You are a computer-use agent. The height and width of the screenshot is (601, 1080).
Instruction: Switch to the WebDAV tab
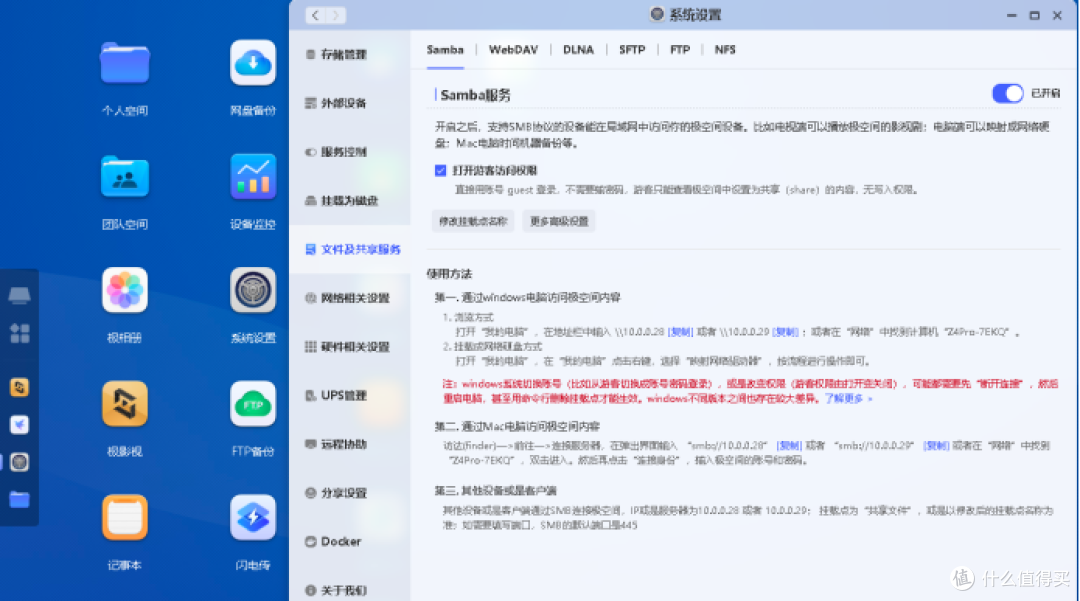pyautogui.click(x=513, y=50)
